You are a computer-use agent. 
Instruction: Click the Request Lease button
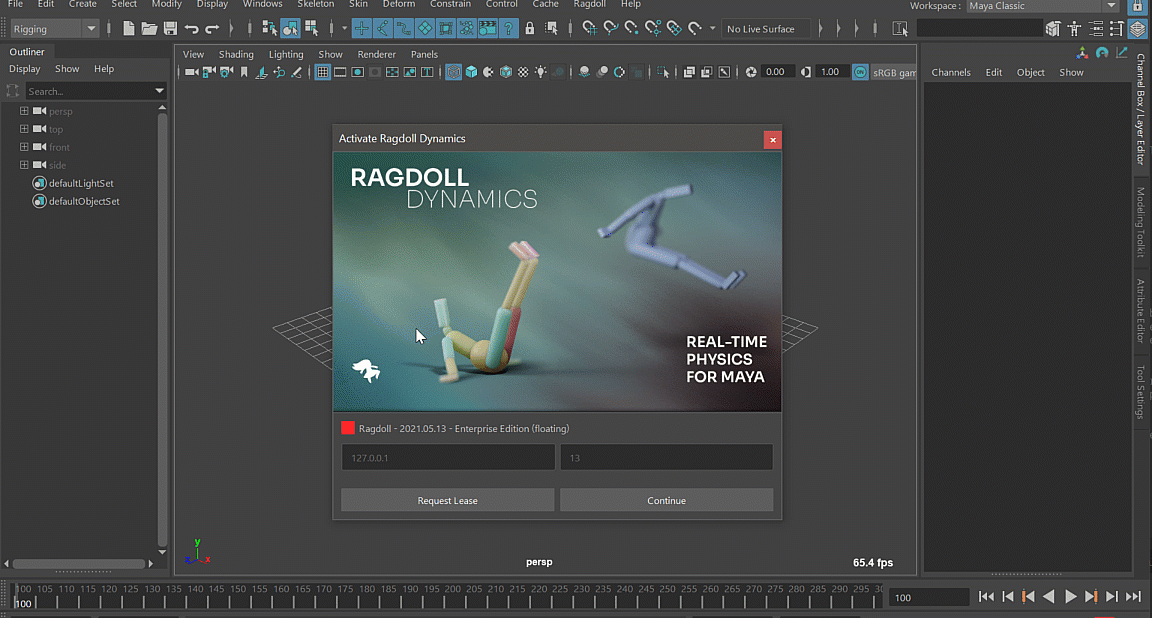pos(447,500)
